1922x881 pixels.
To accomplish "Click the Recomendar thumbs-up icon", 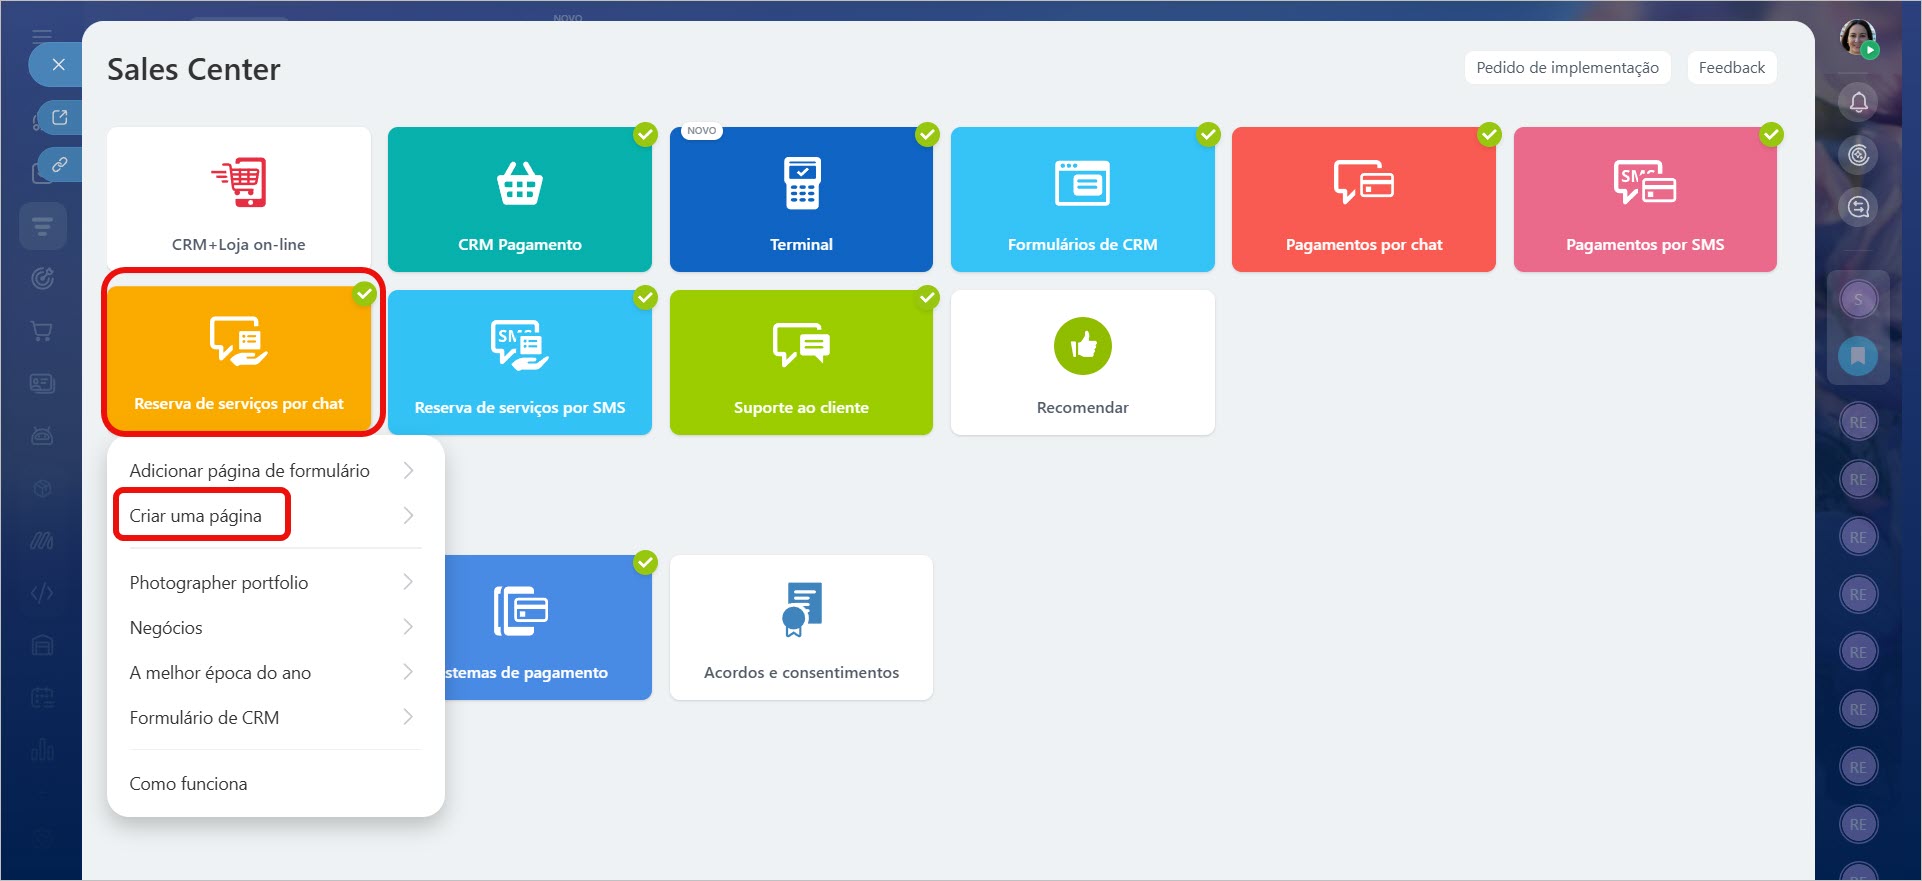I will coord(1082,346).
